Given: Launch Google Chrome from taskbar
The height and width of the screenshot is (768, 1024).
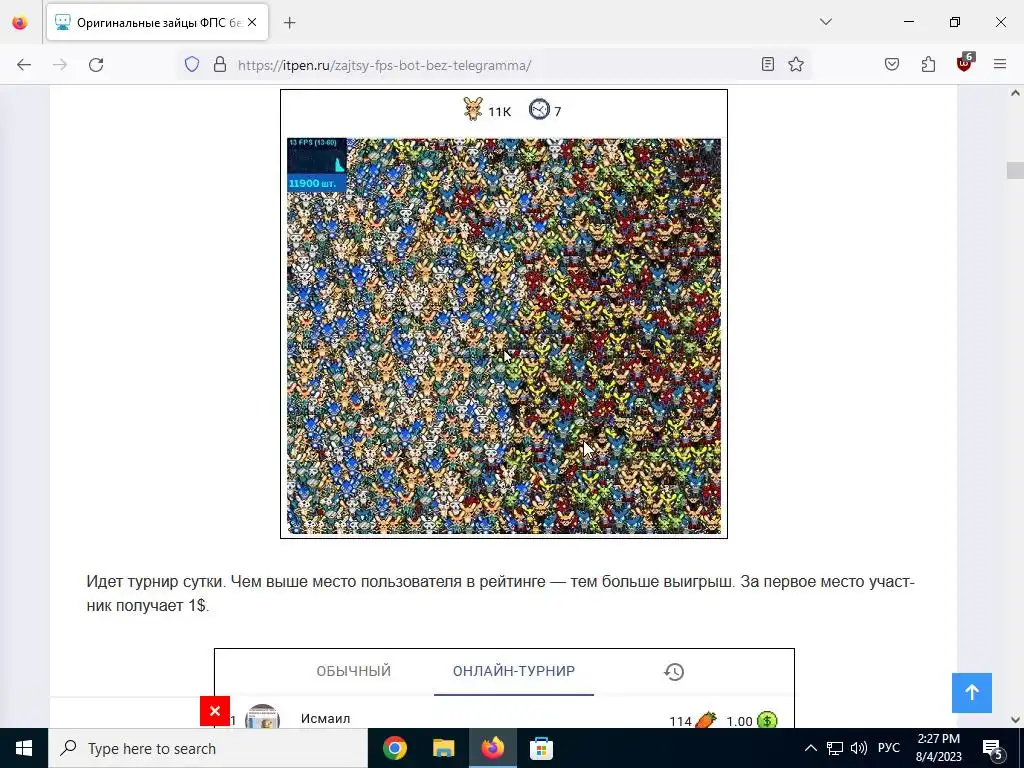Looking at the screenshot, I should (394, 748).
